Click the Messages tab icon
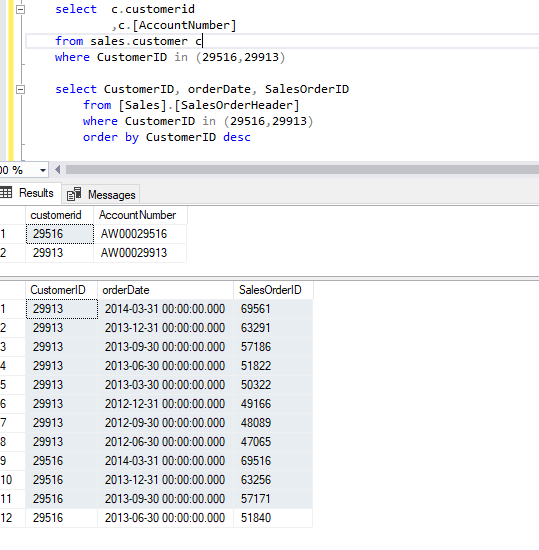This screenshot has height=550, width=539. pos(74,194)
